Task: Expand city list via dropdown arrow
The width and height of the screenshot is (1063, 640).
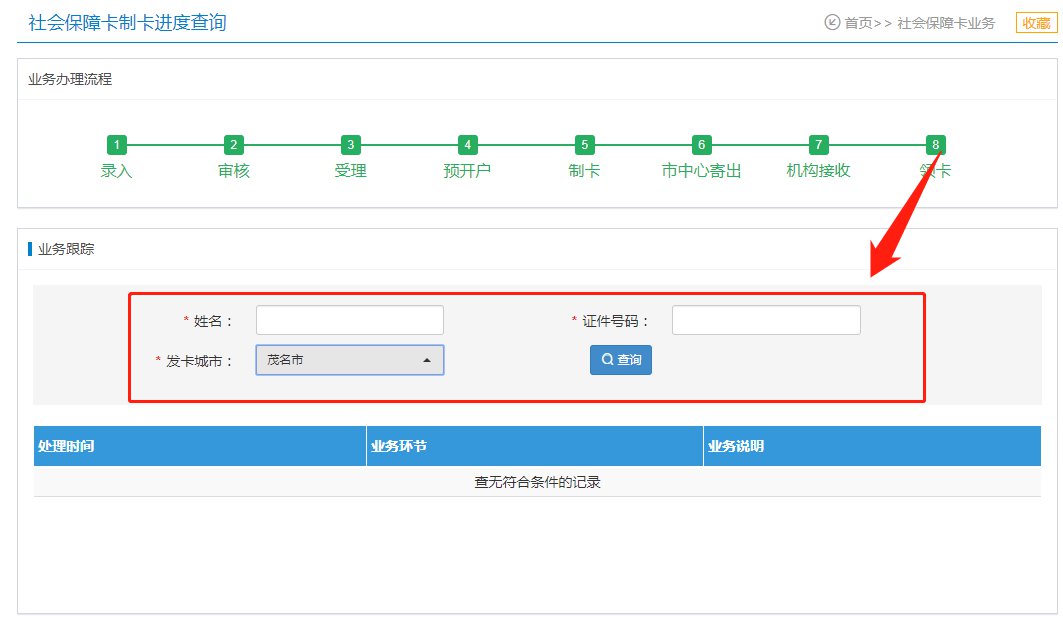Action: tap(427, 360)
